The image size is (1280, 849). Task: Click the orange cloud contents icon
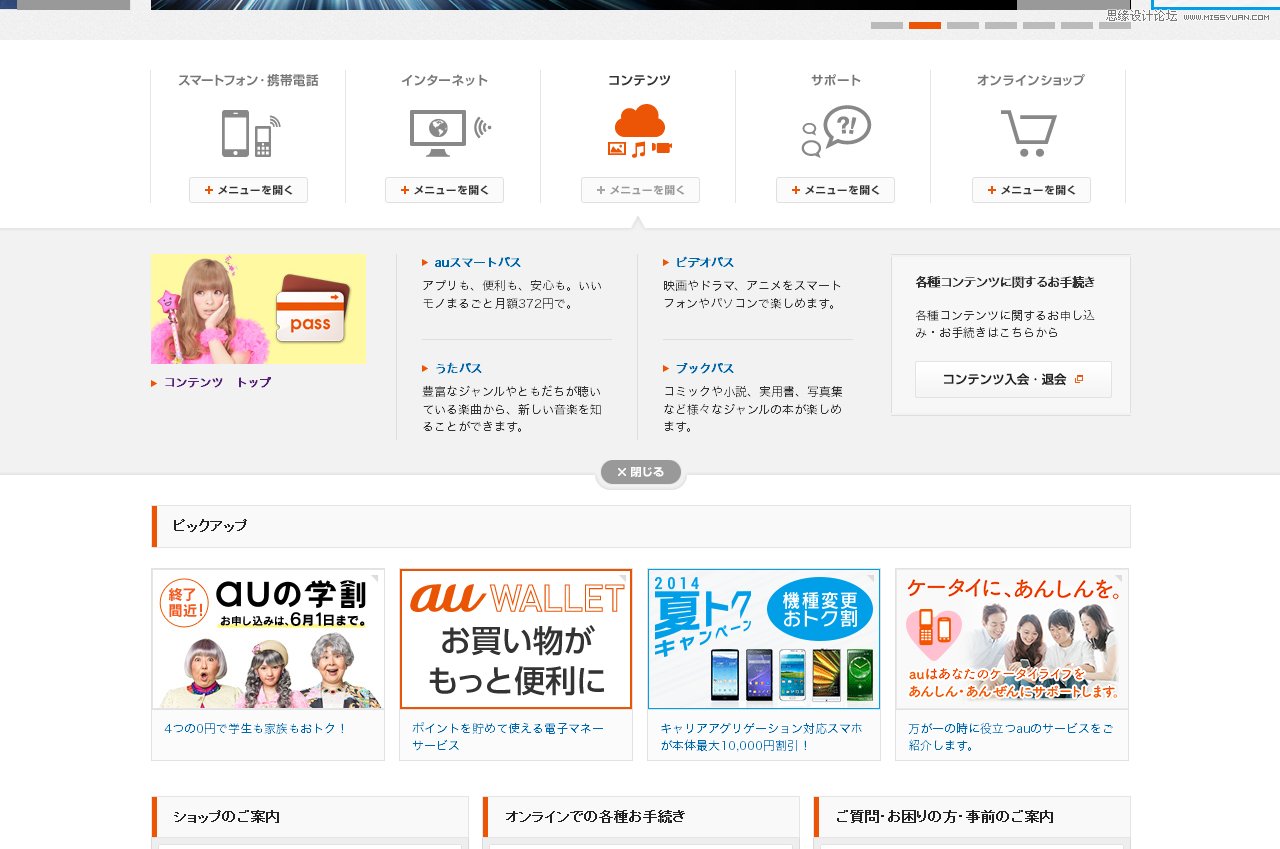640,131
